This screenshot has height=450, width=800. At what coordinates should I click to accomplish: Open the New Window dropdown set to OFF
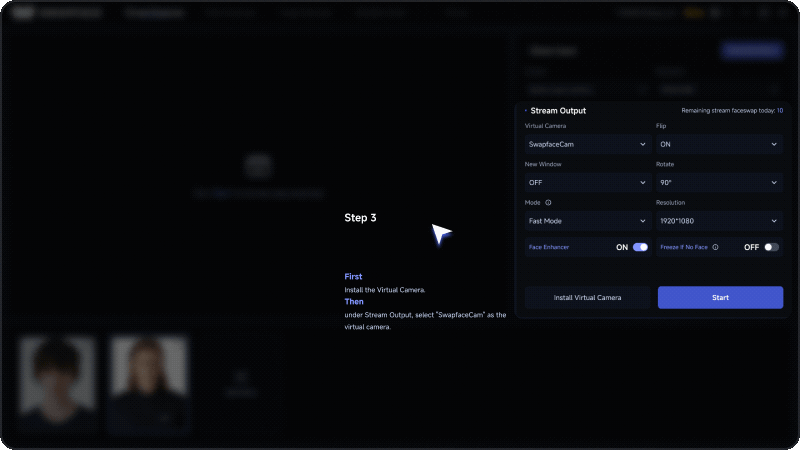pyautogui.click(x=587, y=183)
